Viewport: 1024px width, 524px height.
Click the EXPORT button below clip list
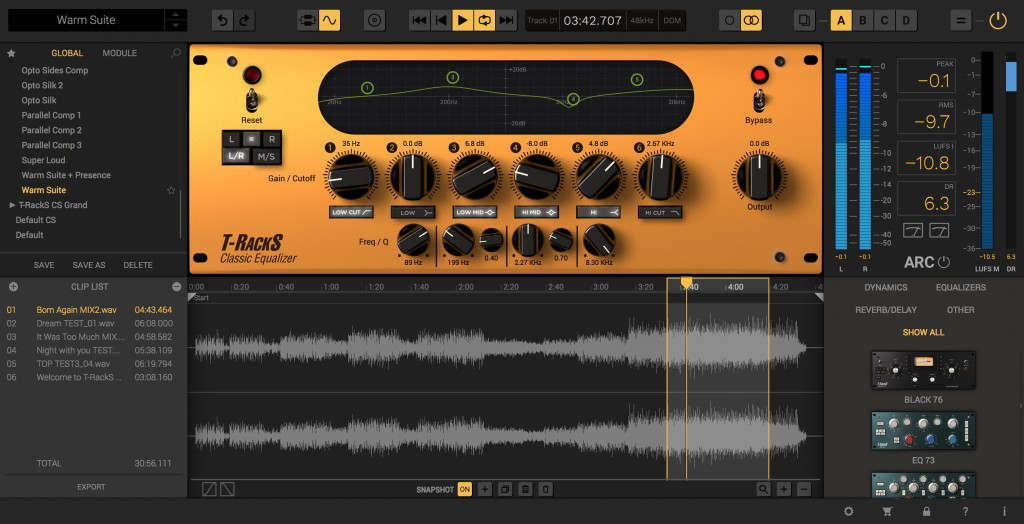tap(91, 487)
